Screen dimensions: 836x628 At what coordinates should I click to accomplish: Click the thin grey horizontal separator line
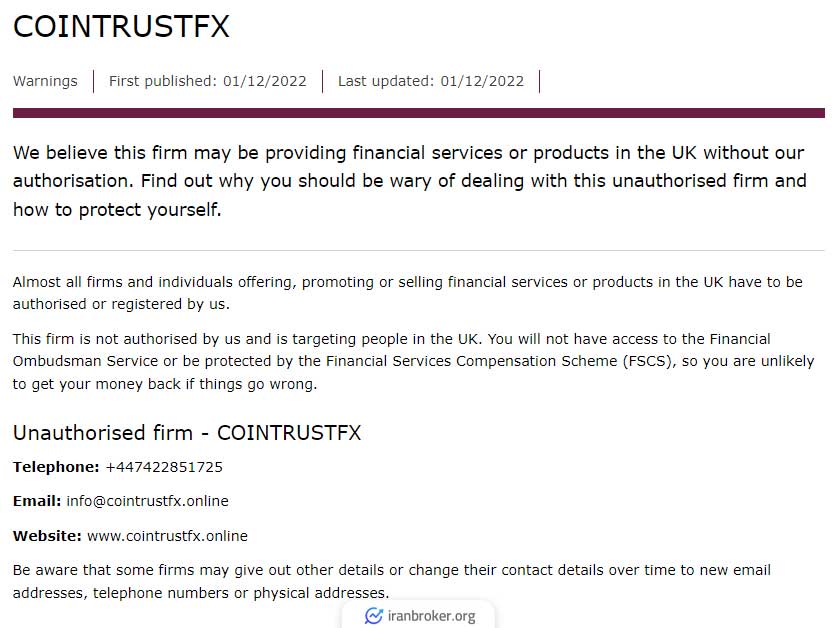[419, 250]
